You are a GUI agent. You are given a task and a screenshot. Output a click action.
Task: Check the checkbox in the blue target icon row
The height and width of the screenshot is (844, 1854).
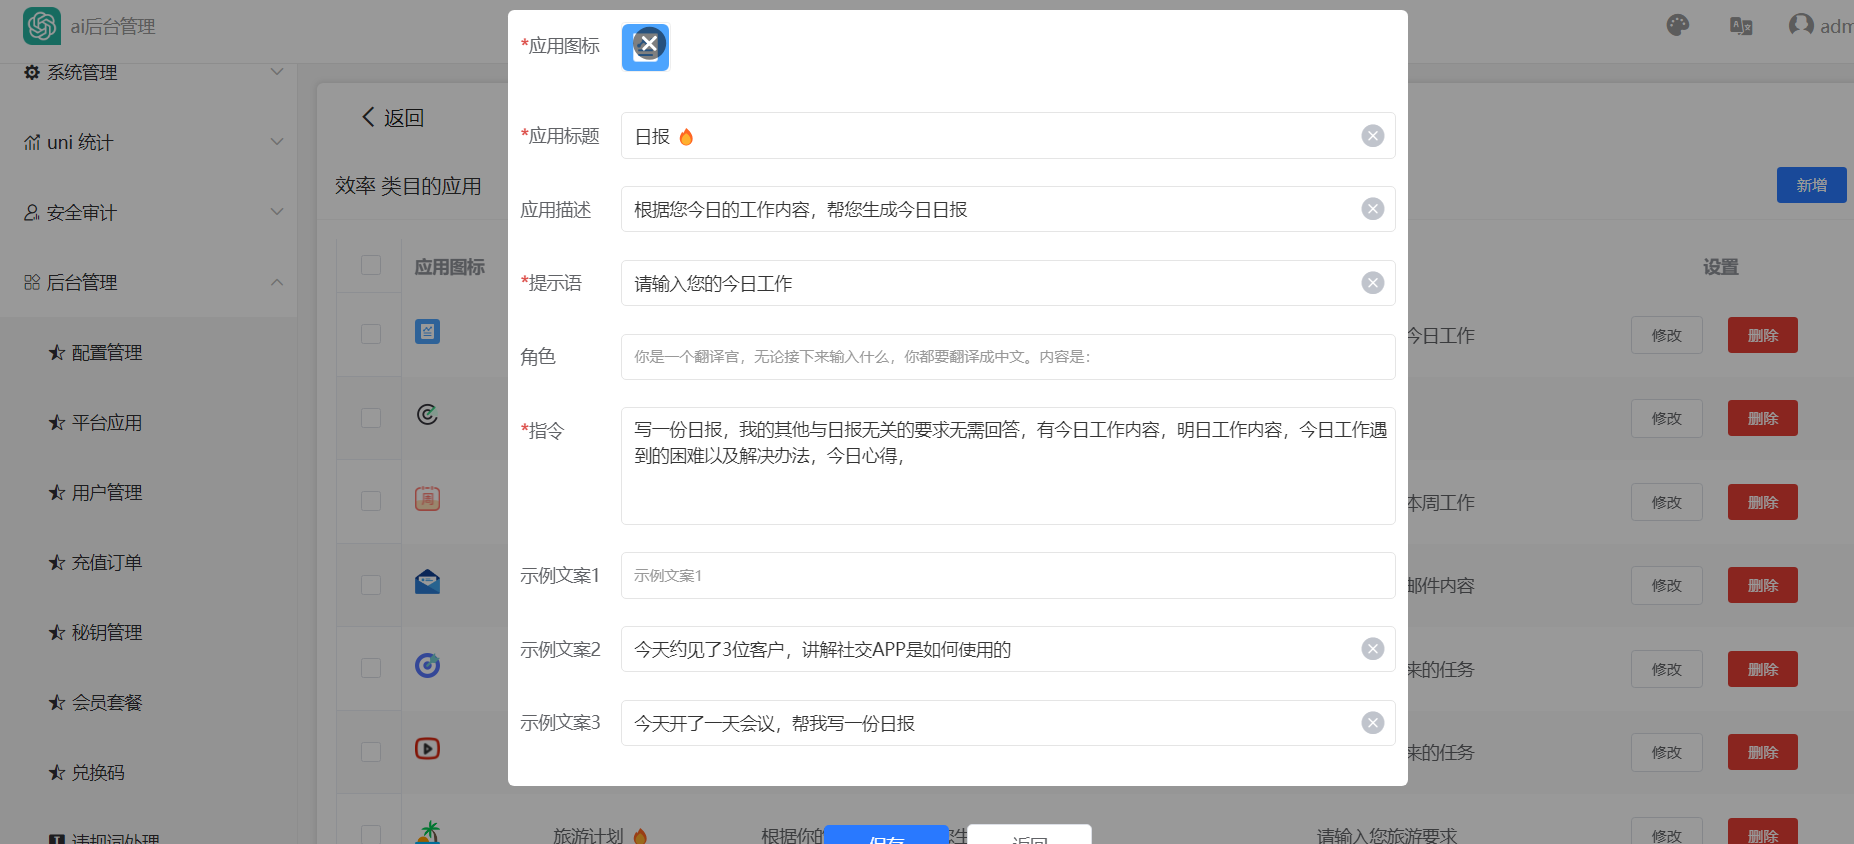(371, 668)
